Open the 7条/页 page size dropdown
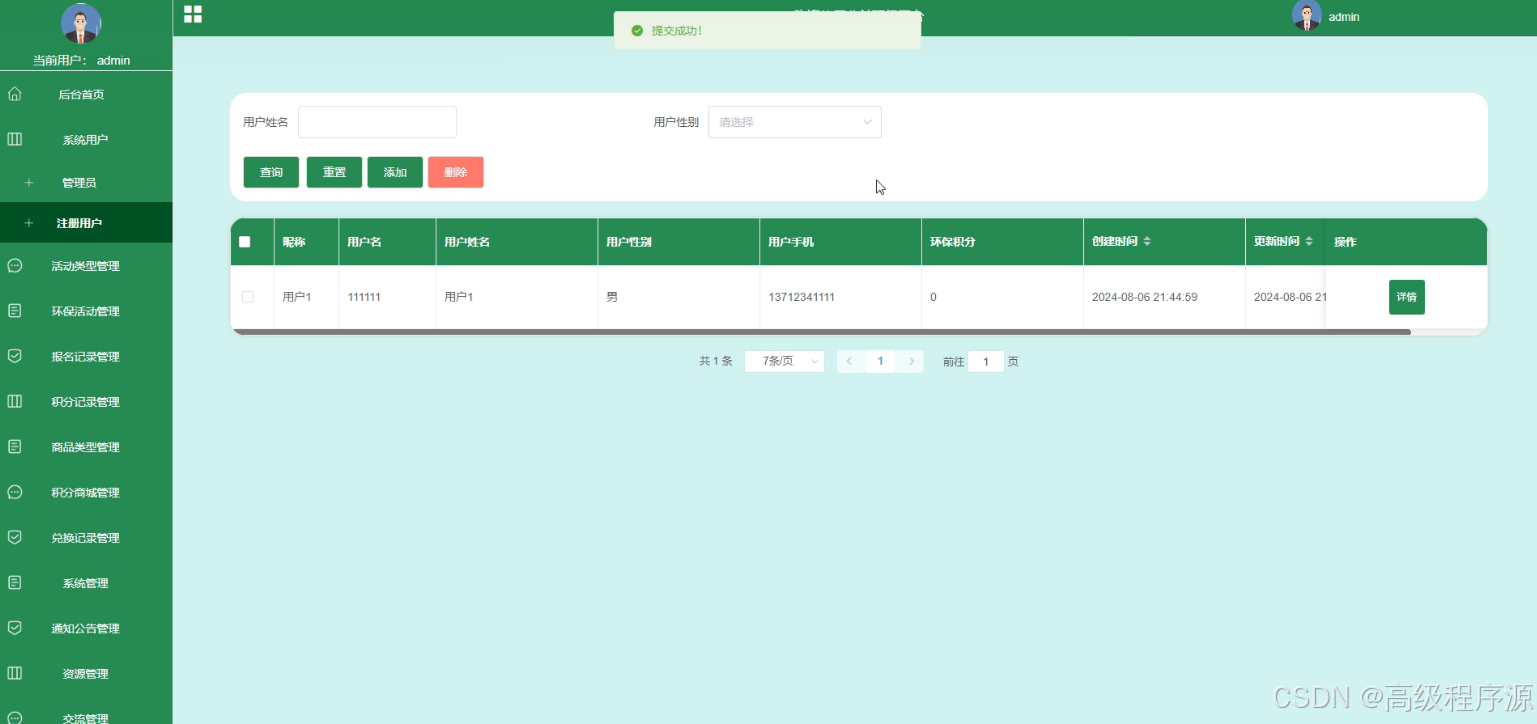The height and width of the screenshot is (724, 1537). point(784,361)
